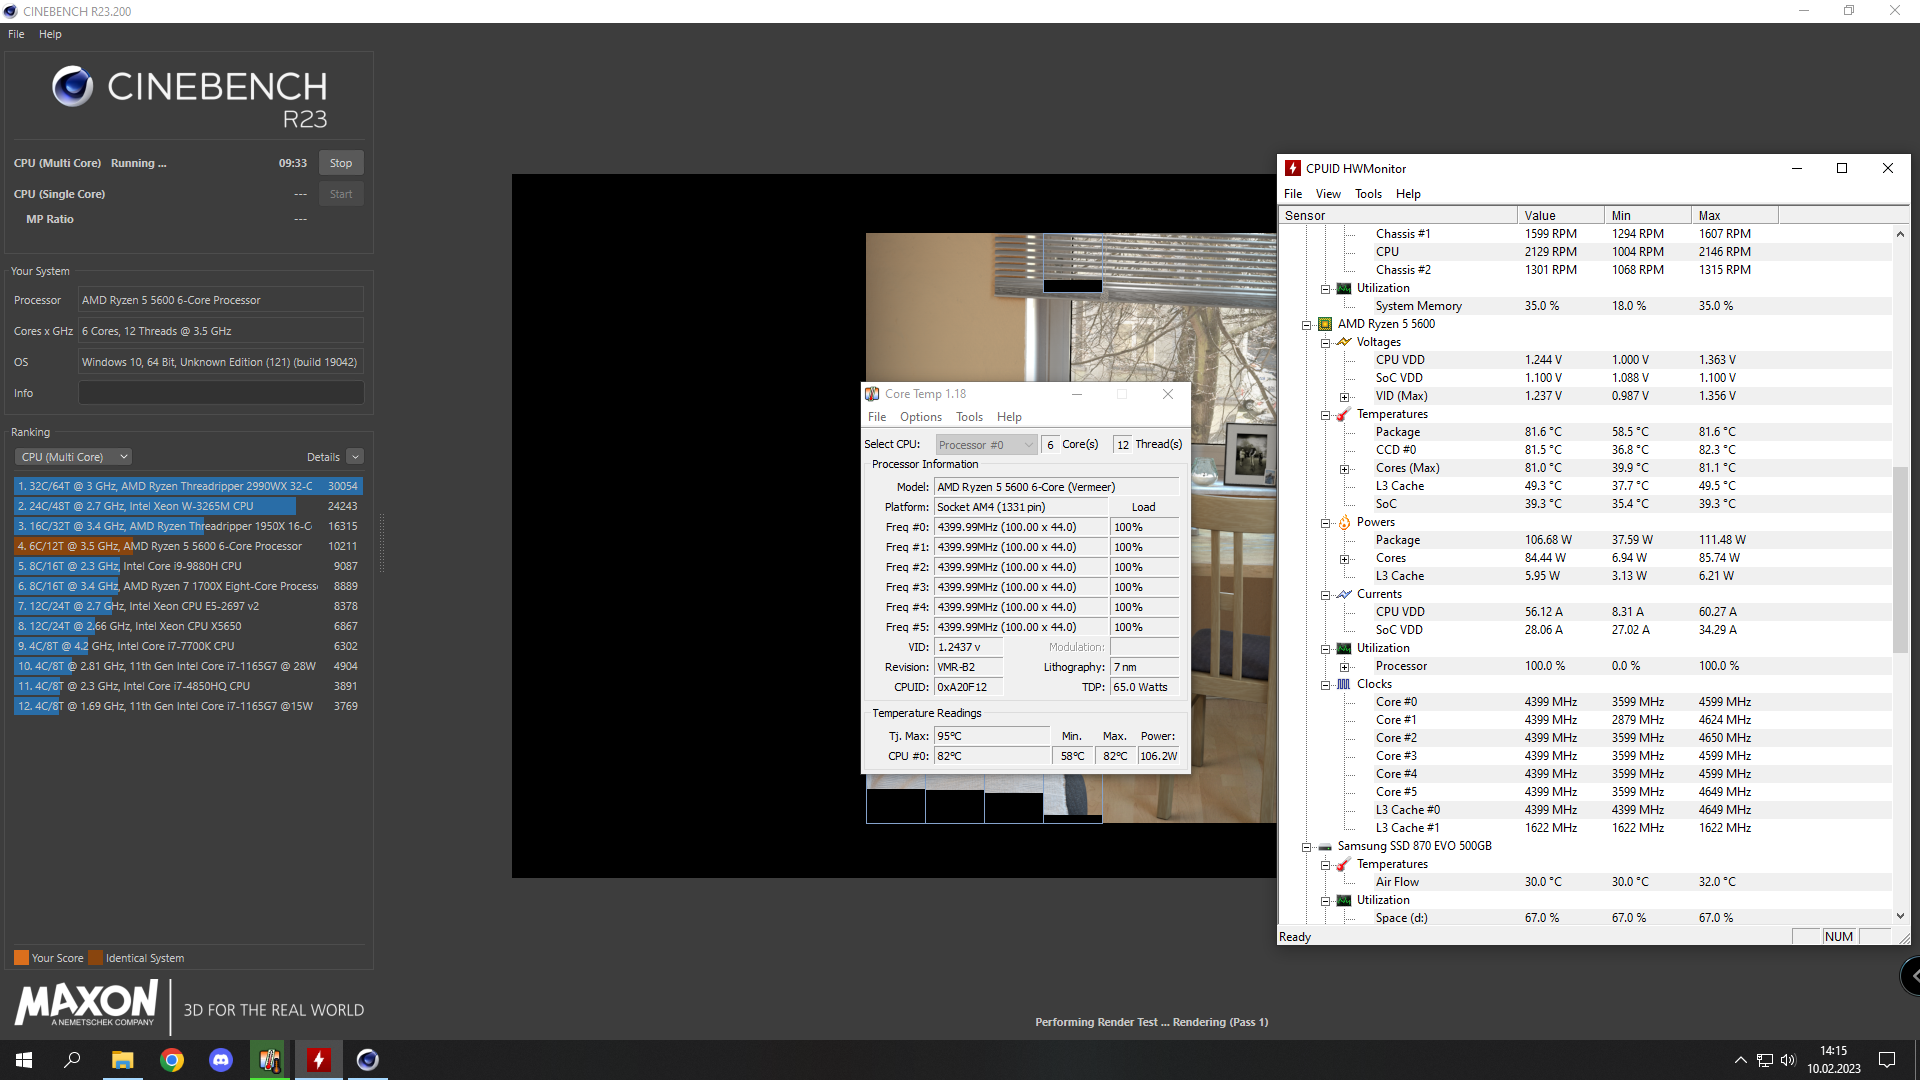Open the network tray icon
The image size is (1920, 1080).
pos(1765,1060)
